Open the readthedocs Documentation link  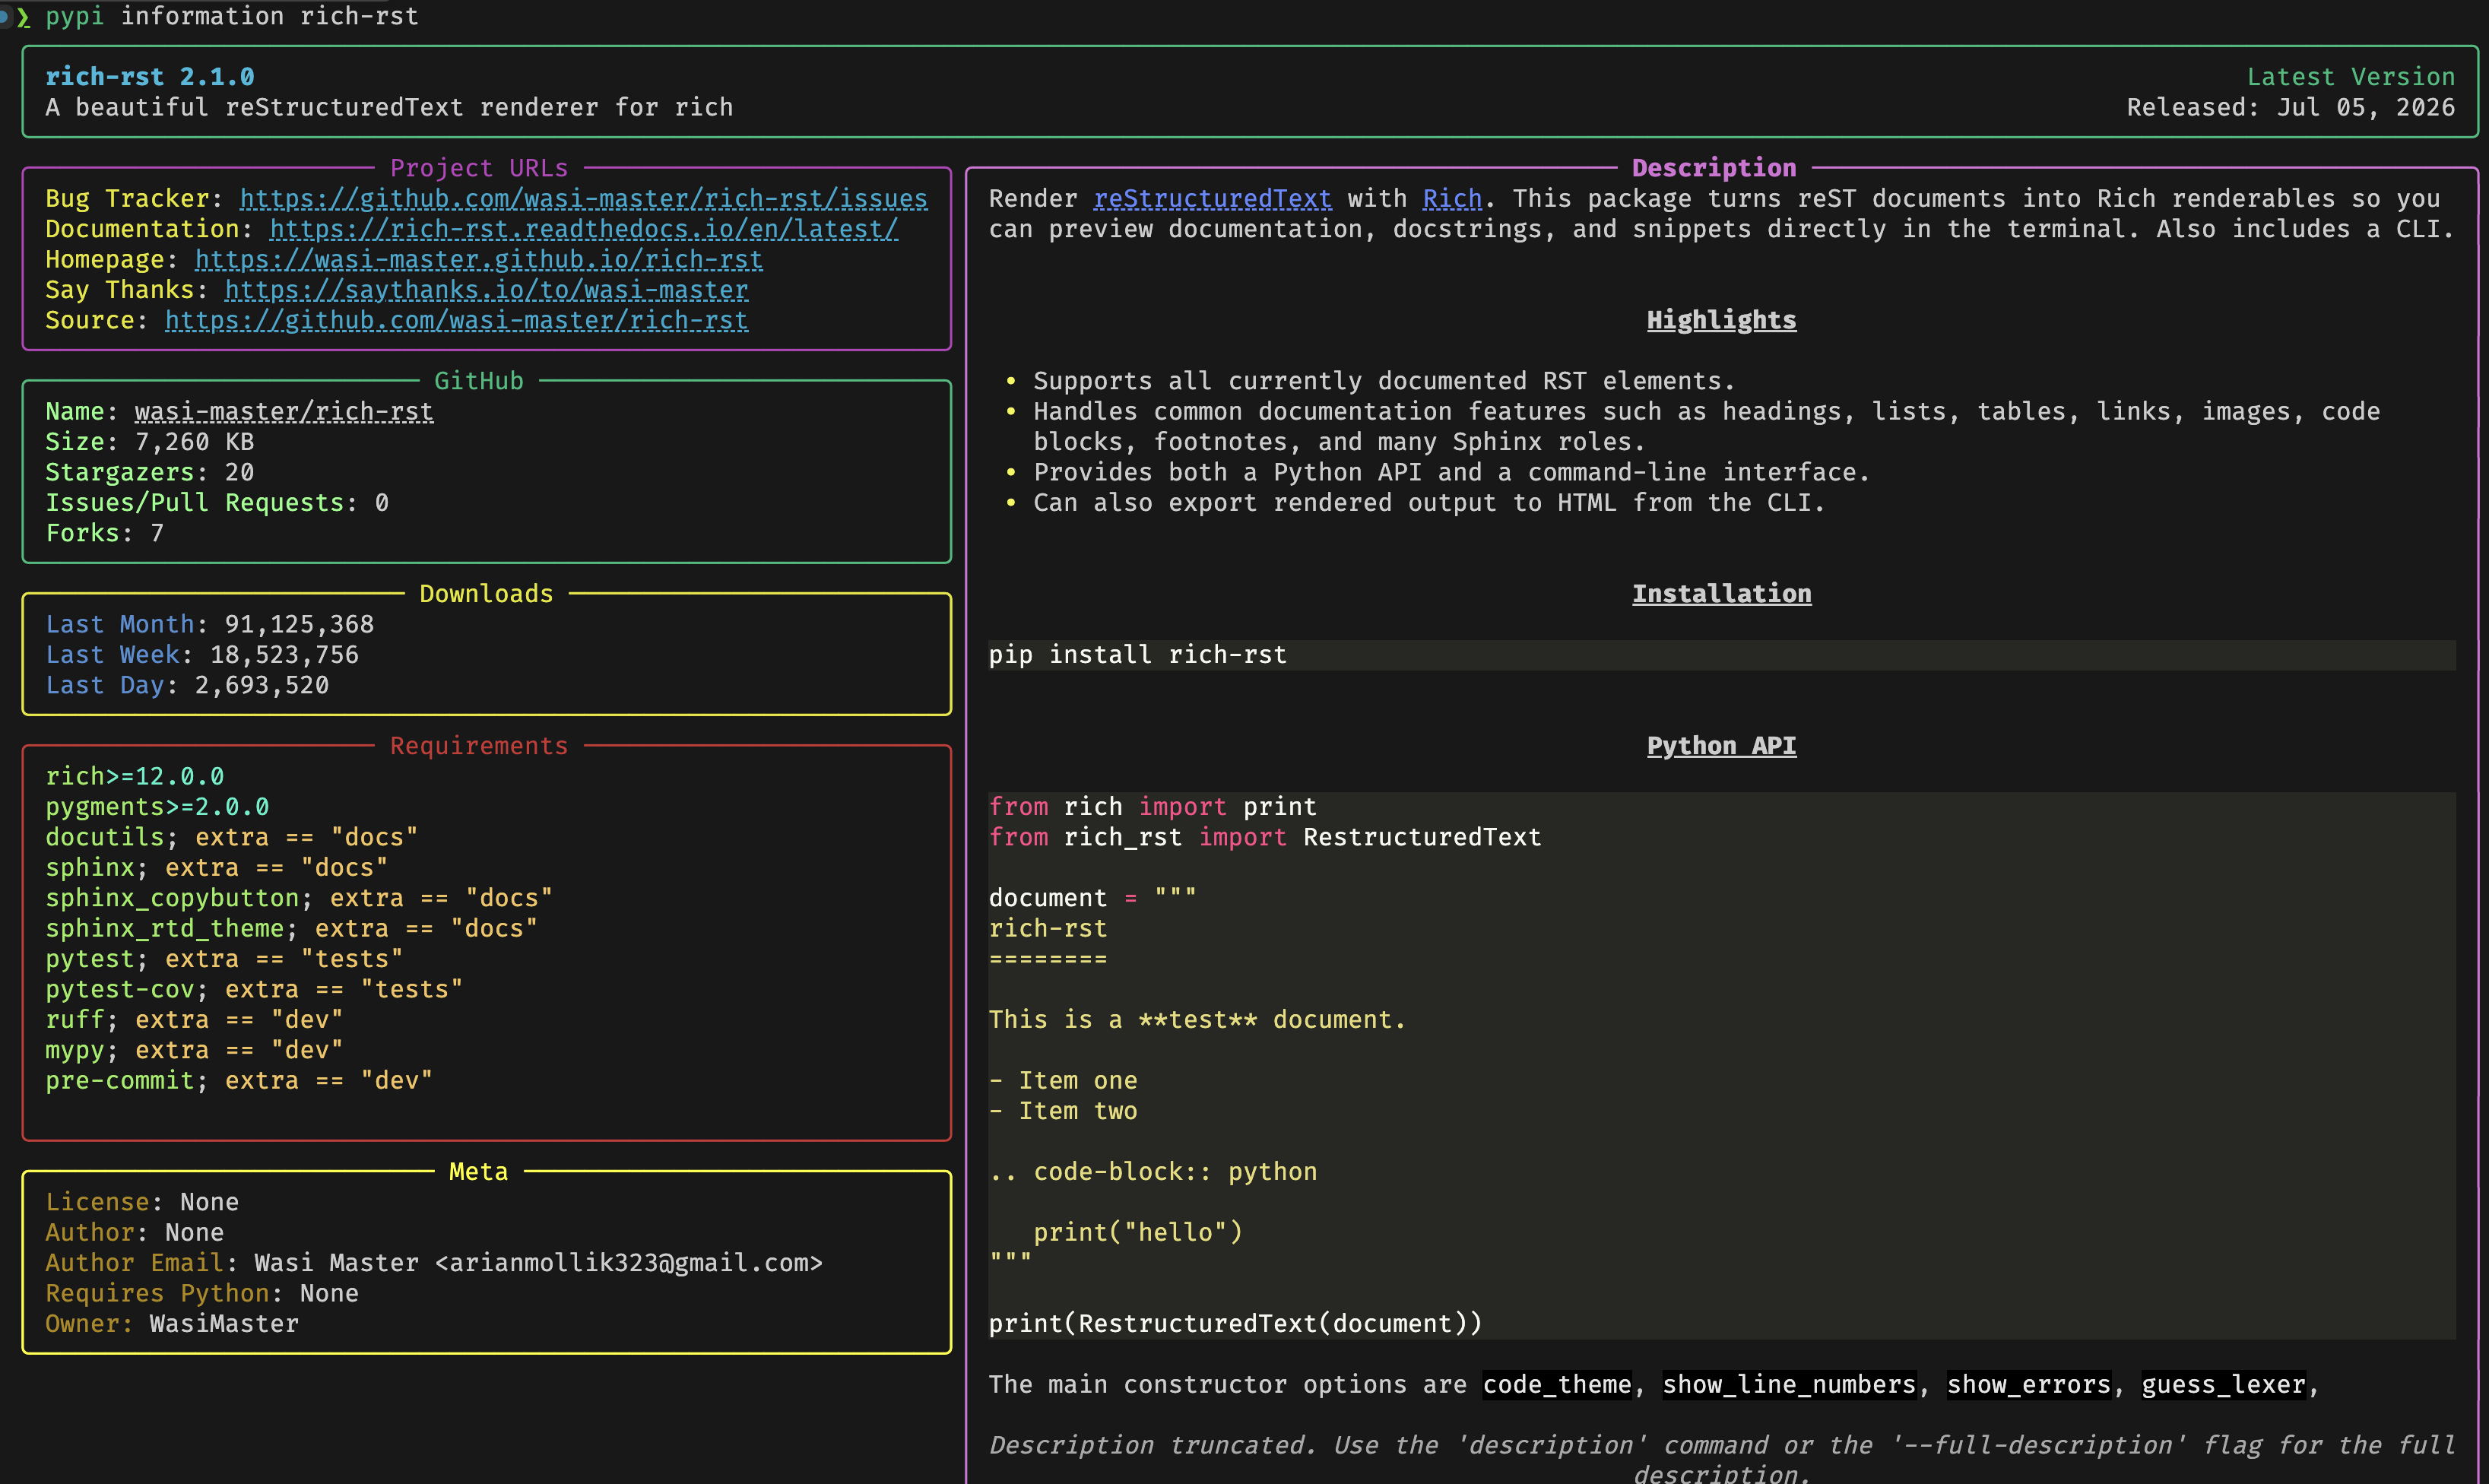[x=583, y=229]
